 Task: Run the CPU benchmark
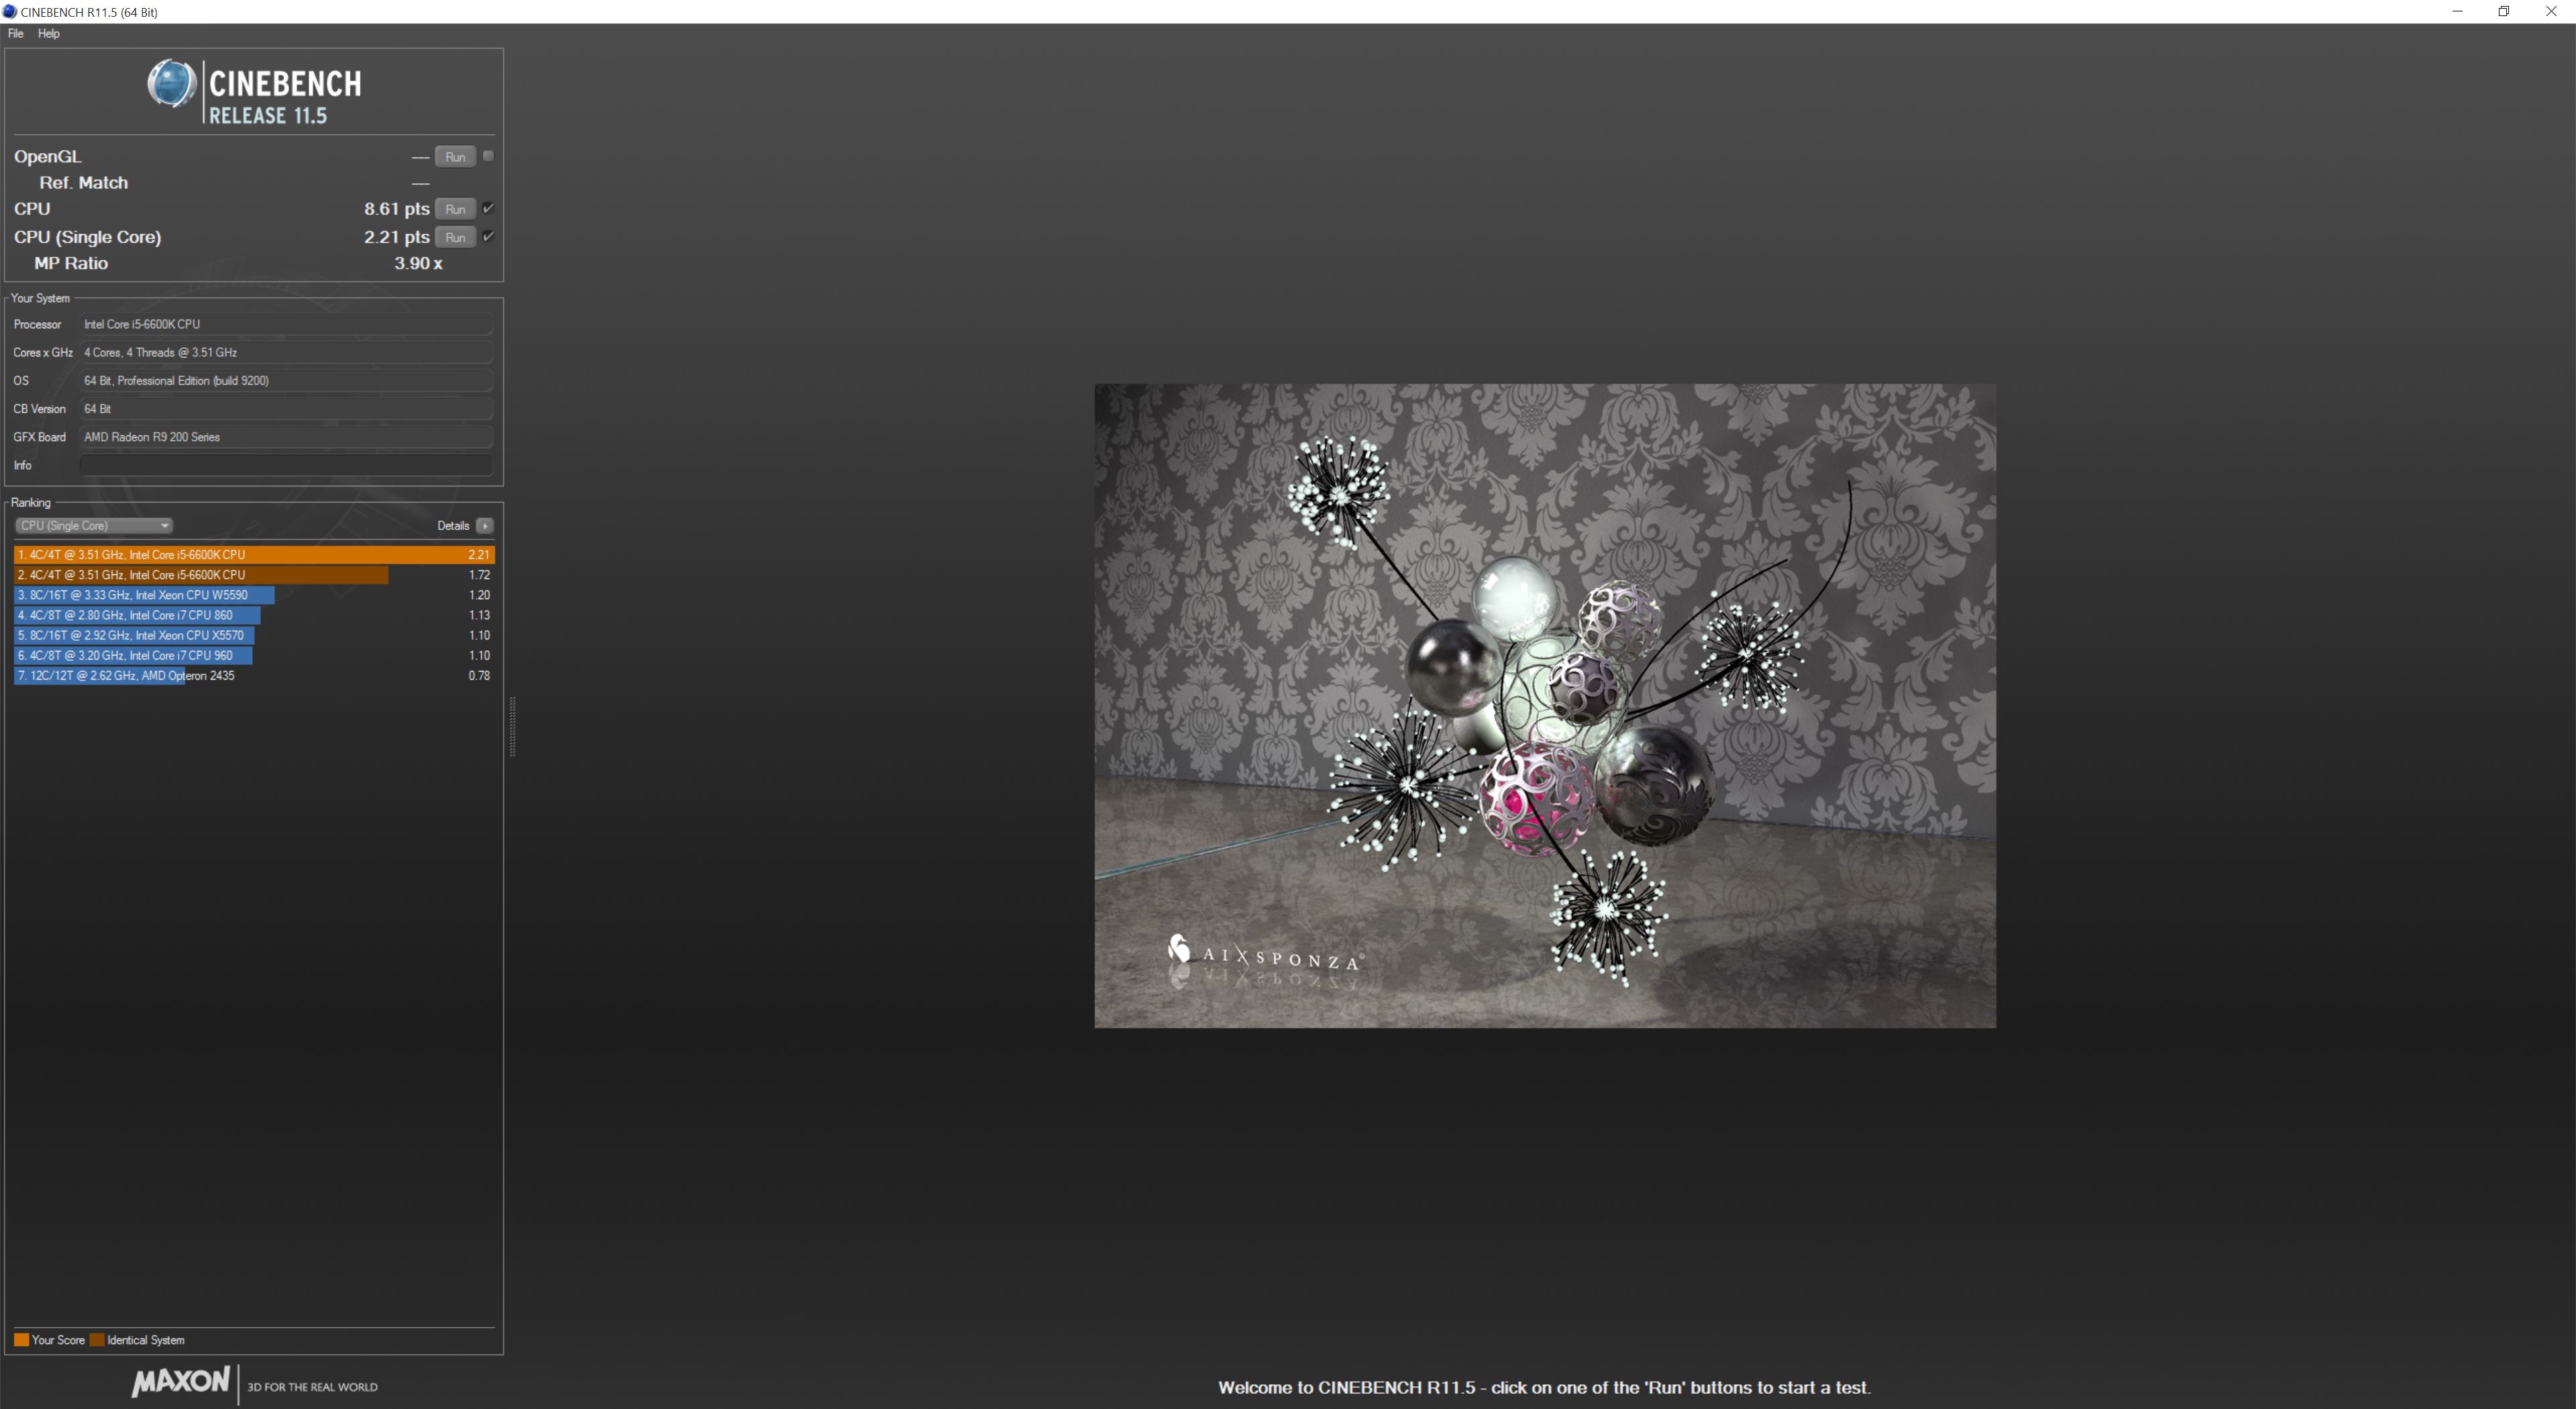click(x=455, y=209)
